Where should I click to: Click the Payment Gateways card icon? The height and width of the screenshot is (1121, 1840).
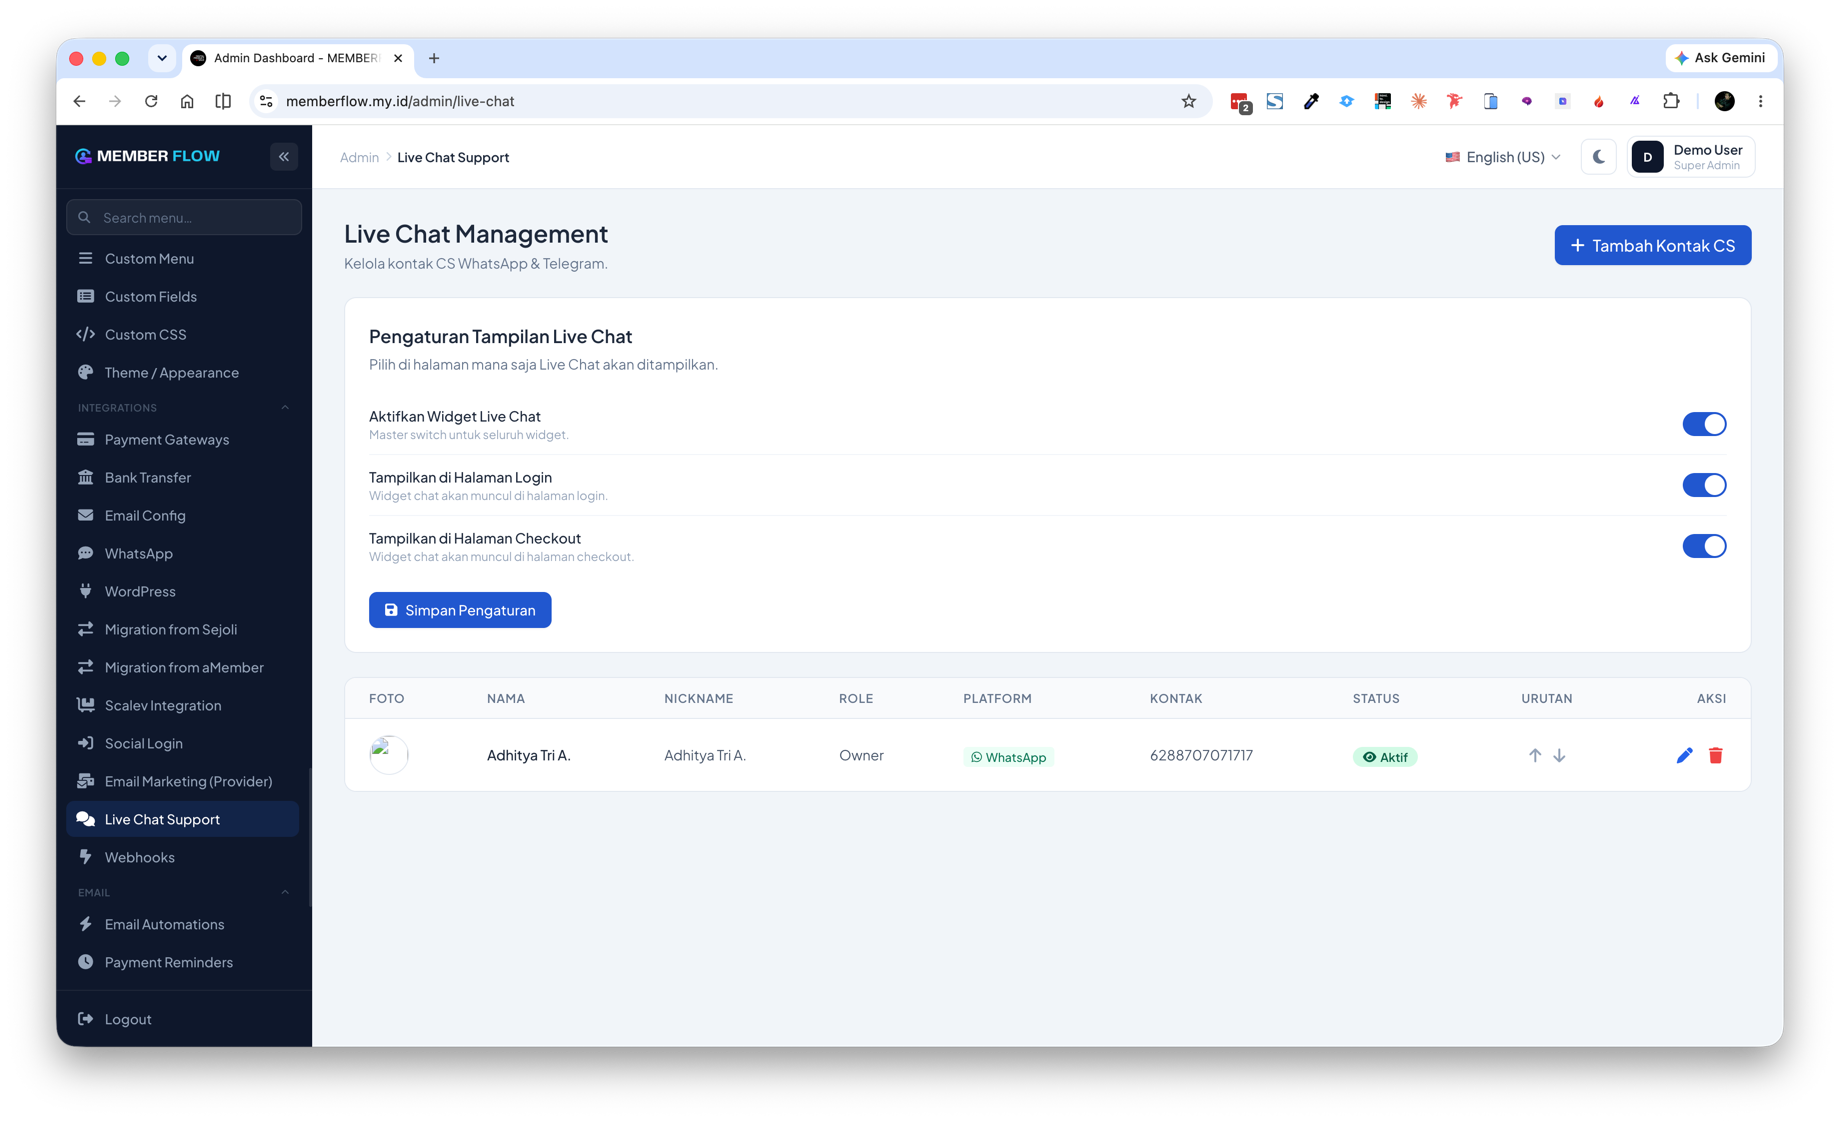click(x=86, y=439)
